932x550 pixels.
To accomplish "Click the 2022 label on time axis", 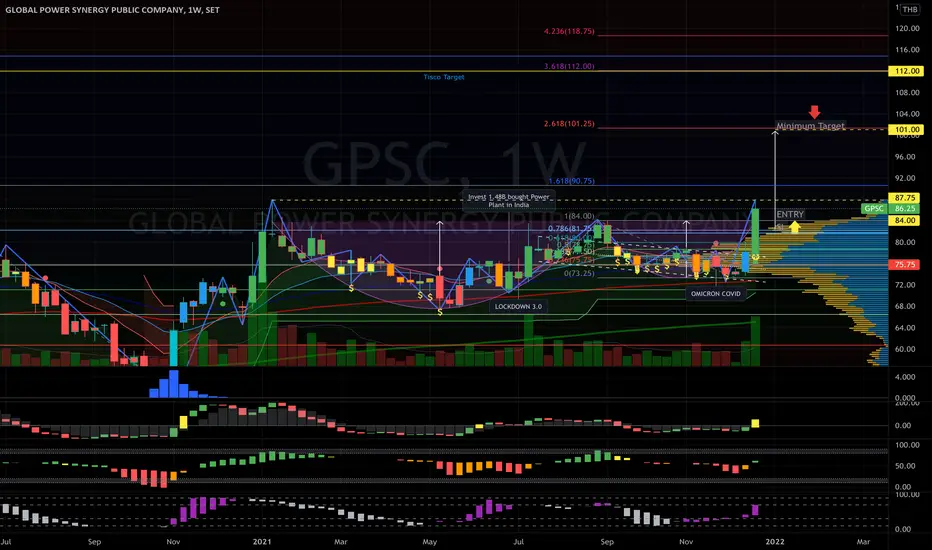I will pyautogui.click(x=774, y=542).
